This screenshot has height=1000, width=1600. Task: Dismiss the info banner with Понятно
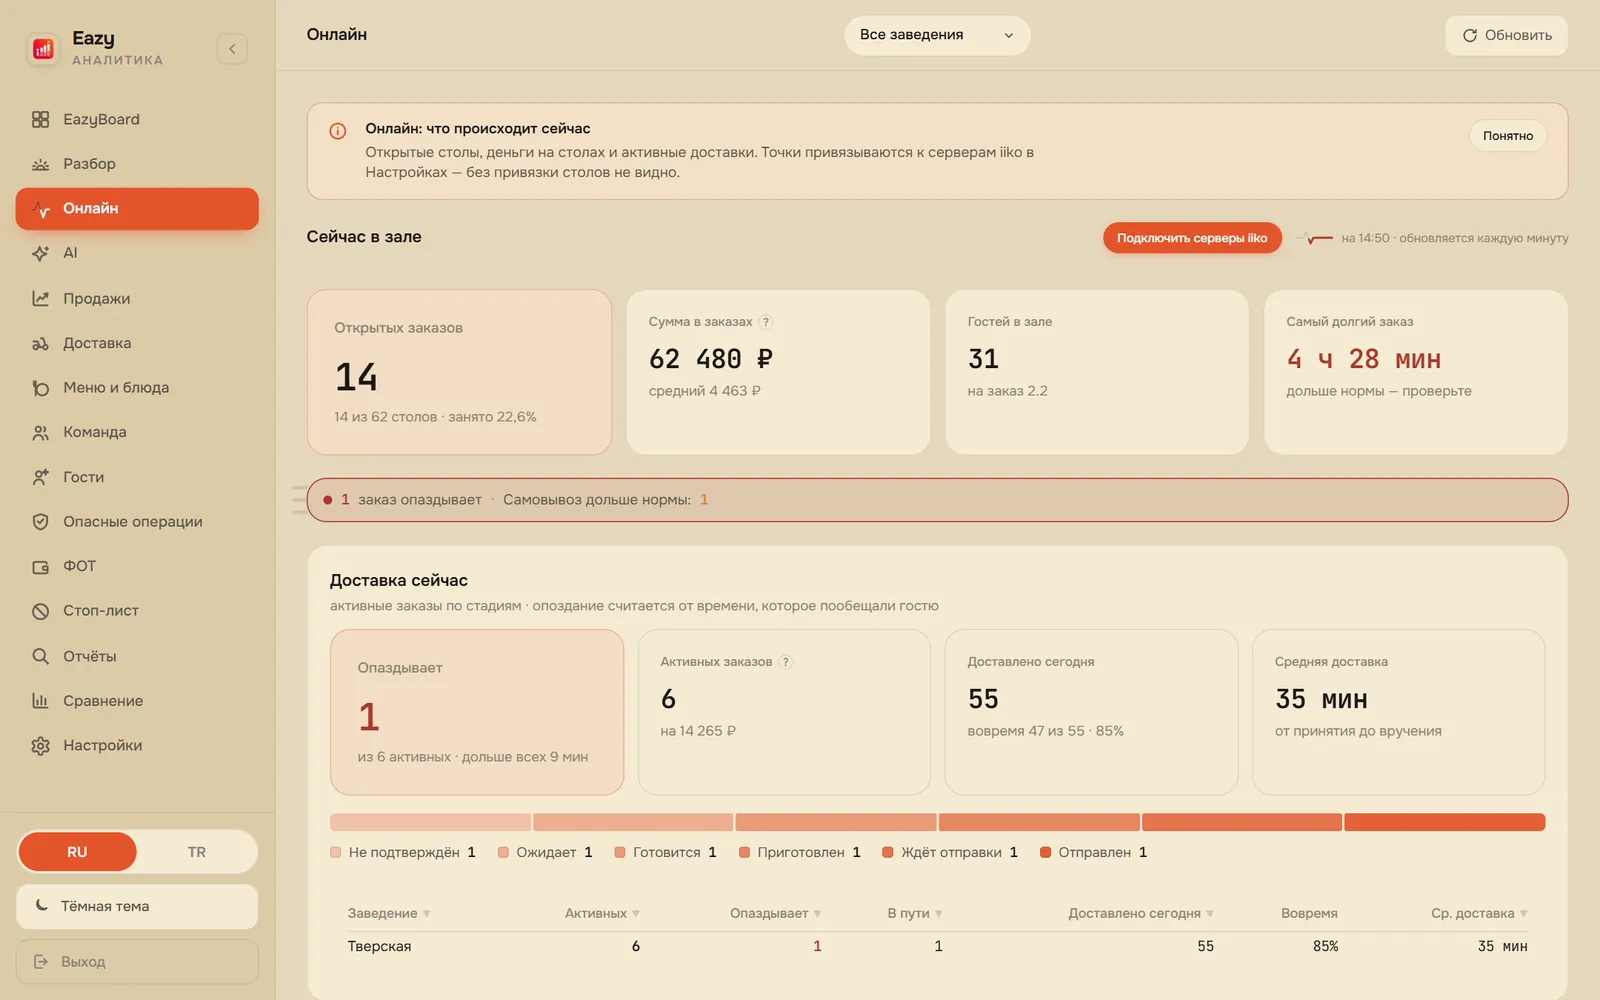[x=1507, y=136]
